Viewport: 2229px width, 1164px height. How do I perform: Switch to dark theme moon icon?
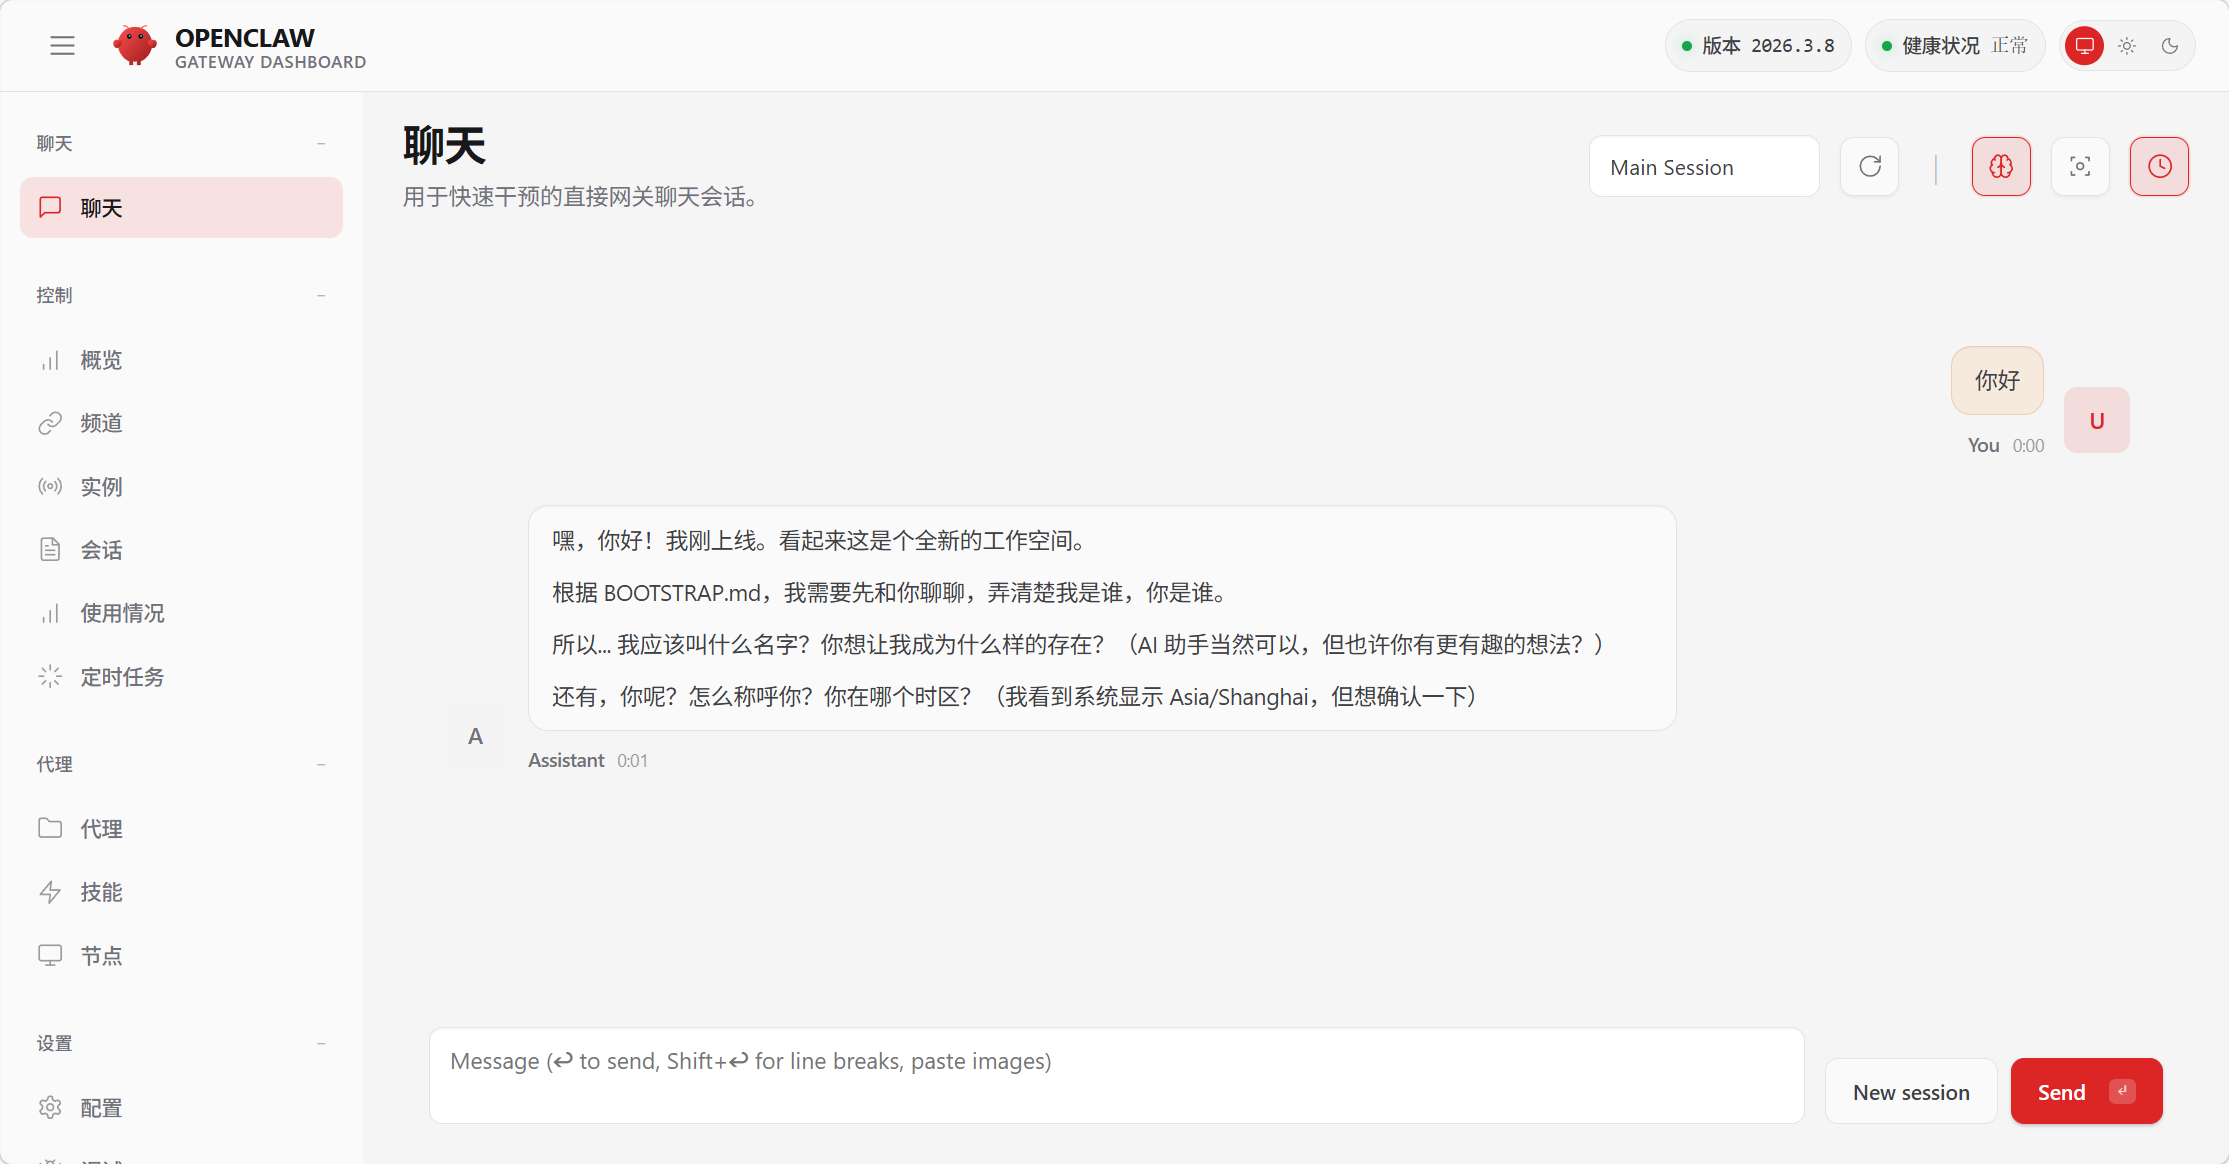coord(2169,46)
